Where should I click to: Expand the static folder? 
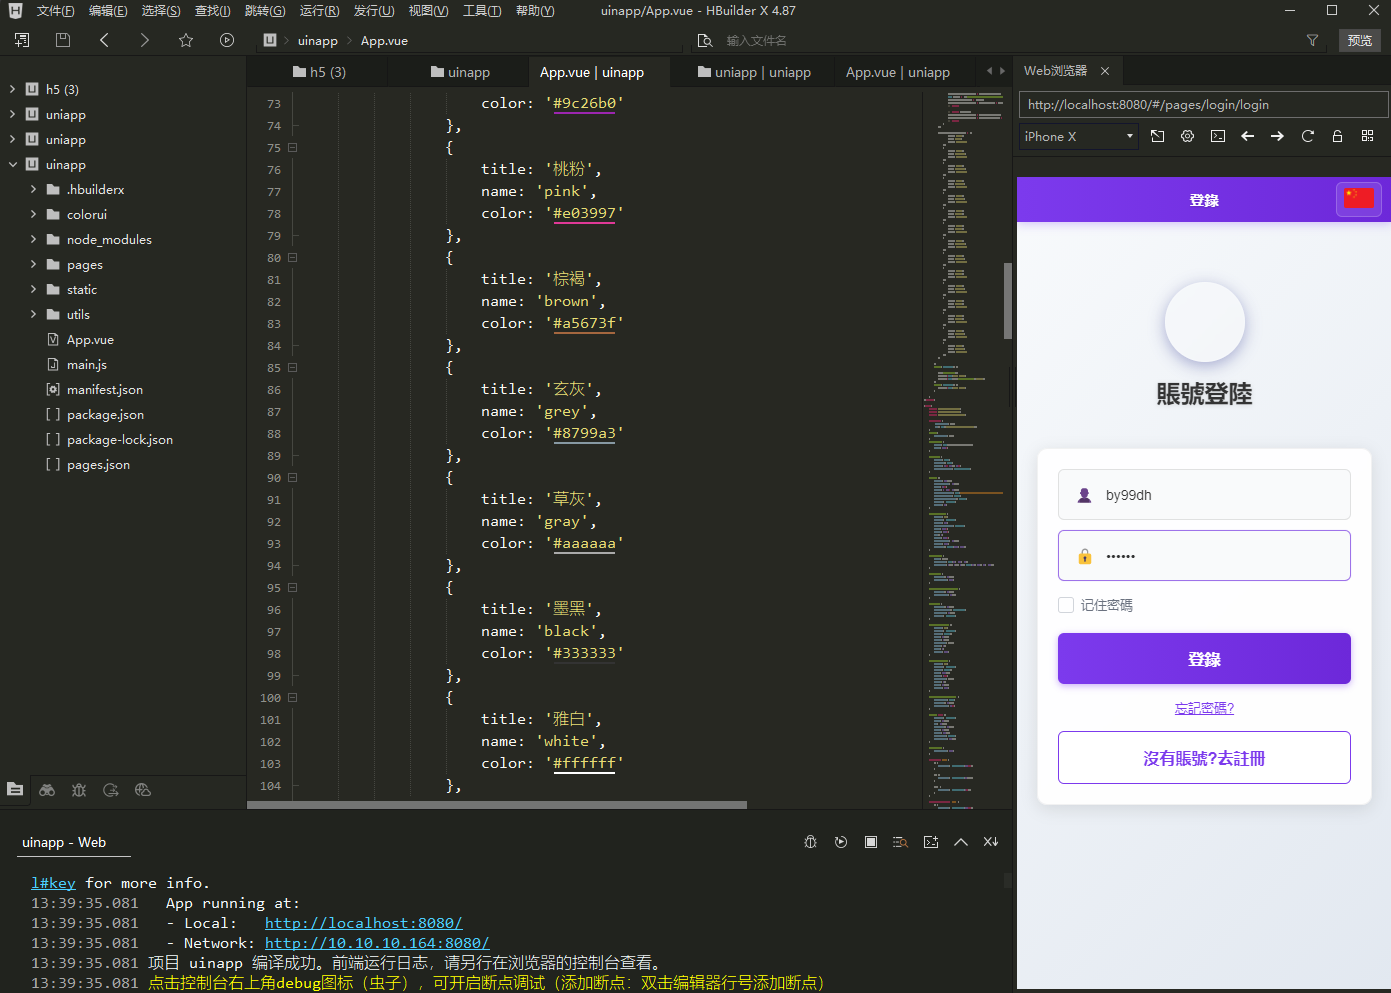click(x=33, y=289)
